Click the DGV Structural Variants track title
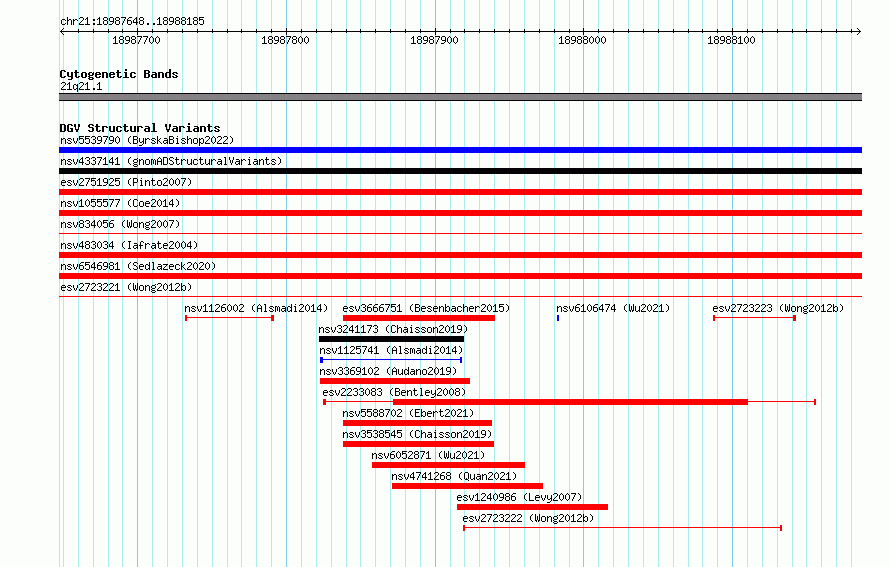 (140, 128)
